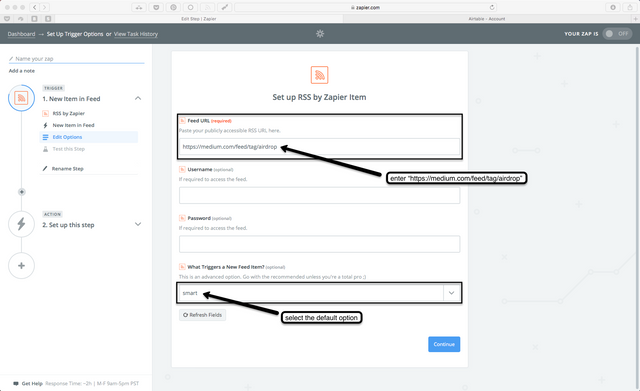This screenshot has height=391, width=640.
Task: Click the Pocket icon in favorites bar
Action: [7, 19]
